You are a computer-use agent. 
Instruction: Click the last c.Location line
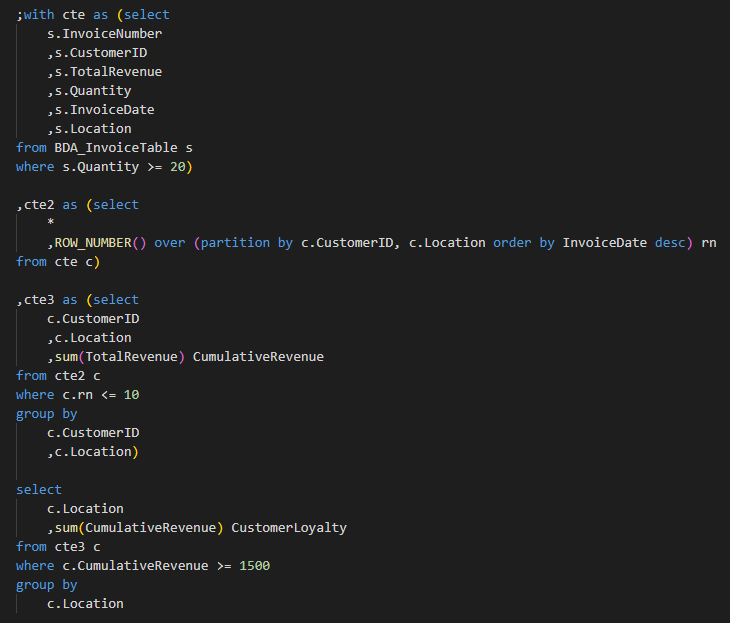click(x=85, y=604)
